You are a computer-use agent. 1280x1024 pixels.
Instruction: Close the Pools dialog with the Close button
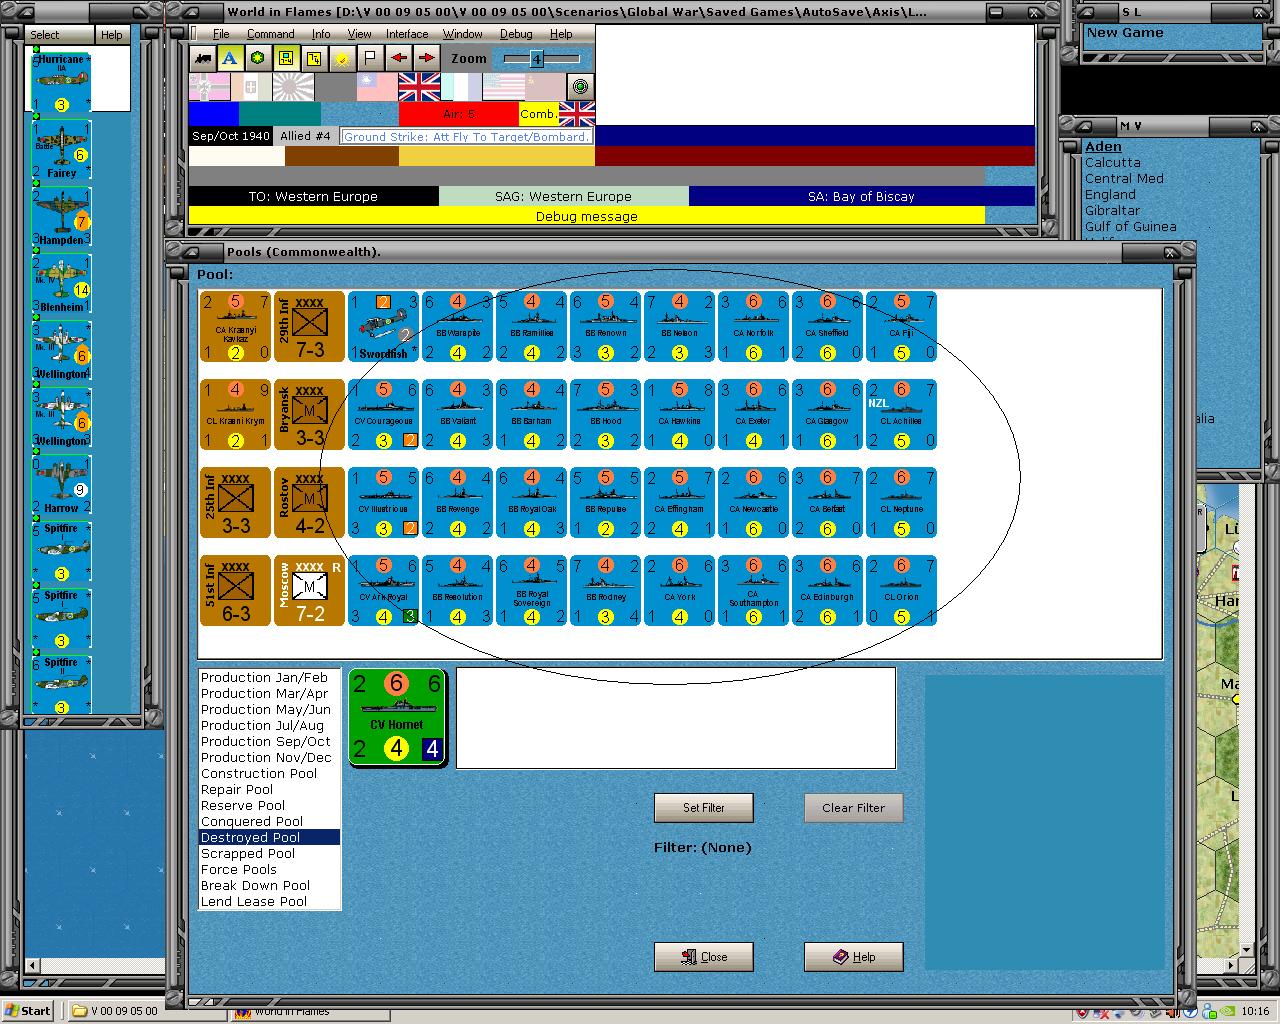pyautogui.click(x=704, y=957)
